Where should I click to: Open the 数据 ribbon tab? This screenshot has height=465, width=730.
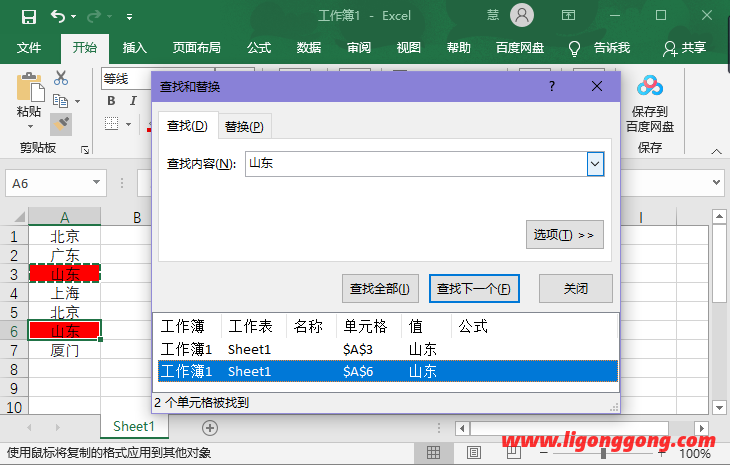(309, 47)
